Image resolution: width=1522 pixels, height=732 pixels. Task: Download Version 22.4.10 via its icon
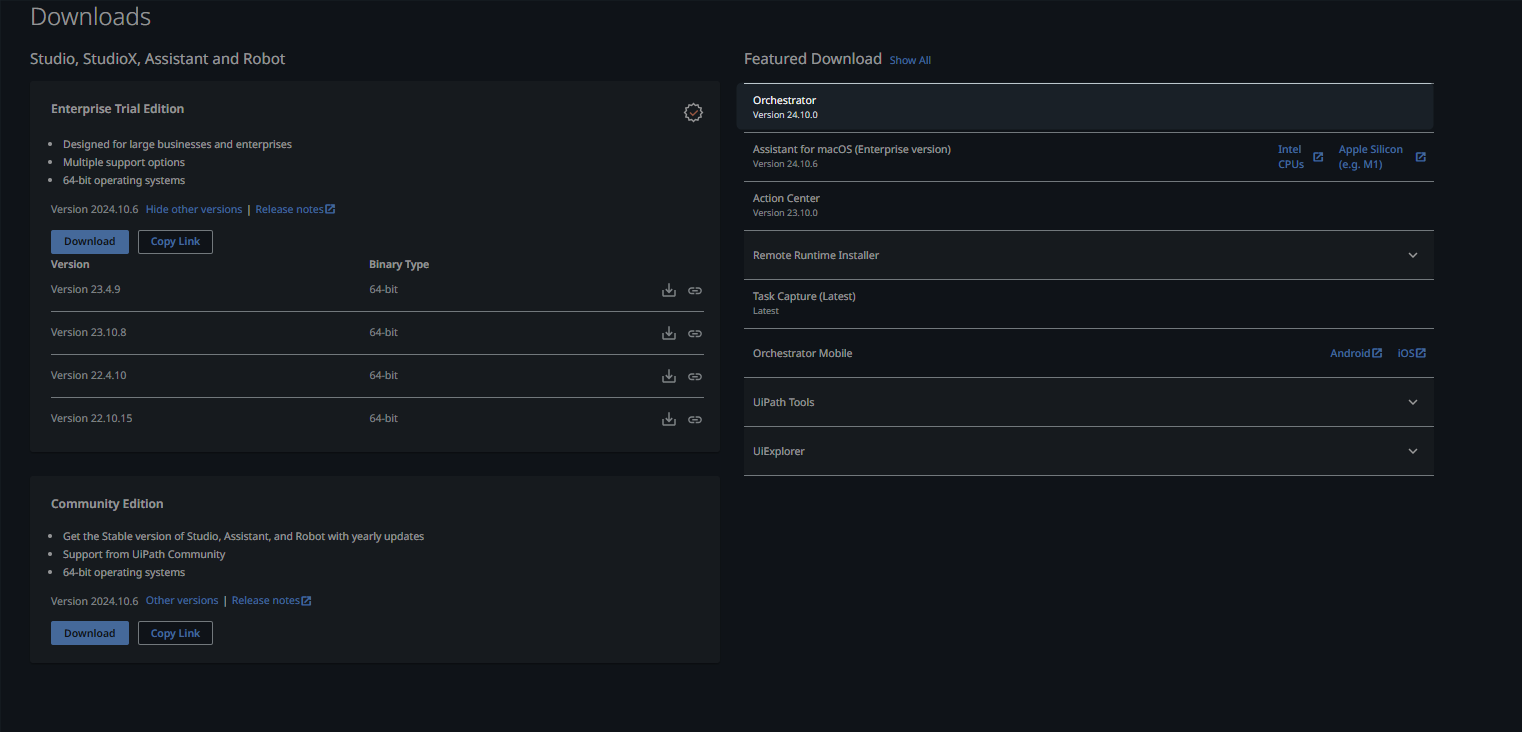(x=669, y=377)
